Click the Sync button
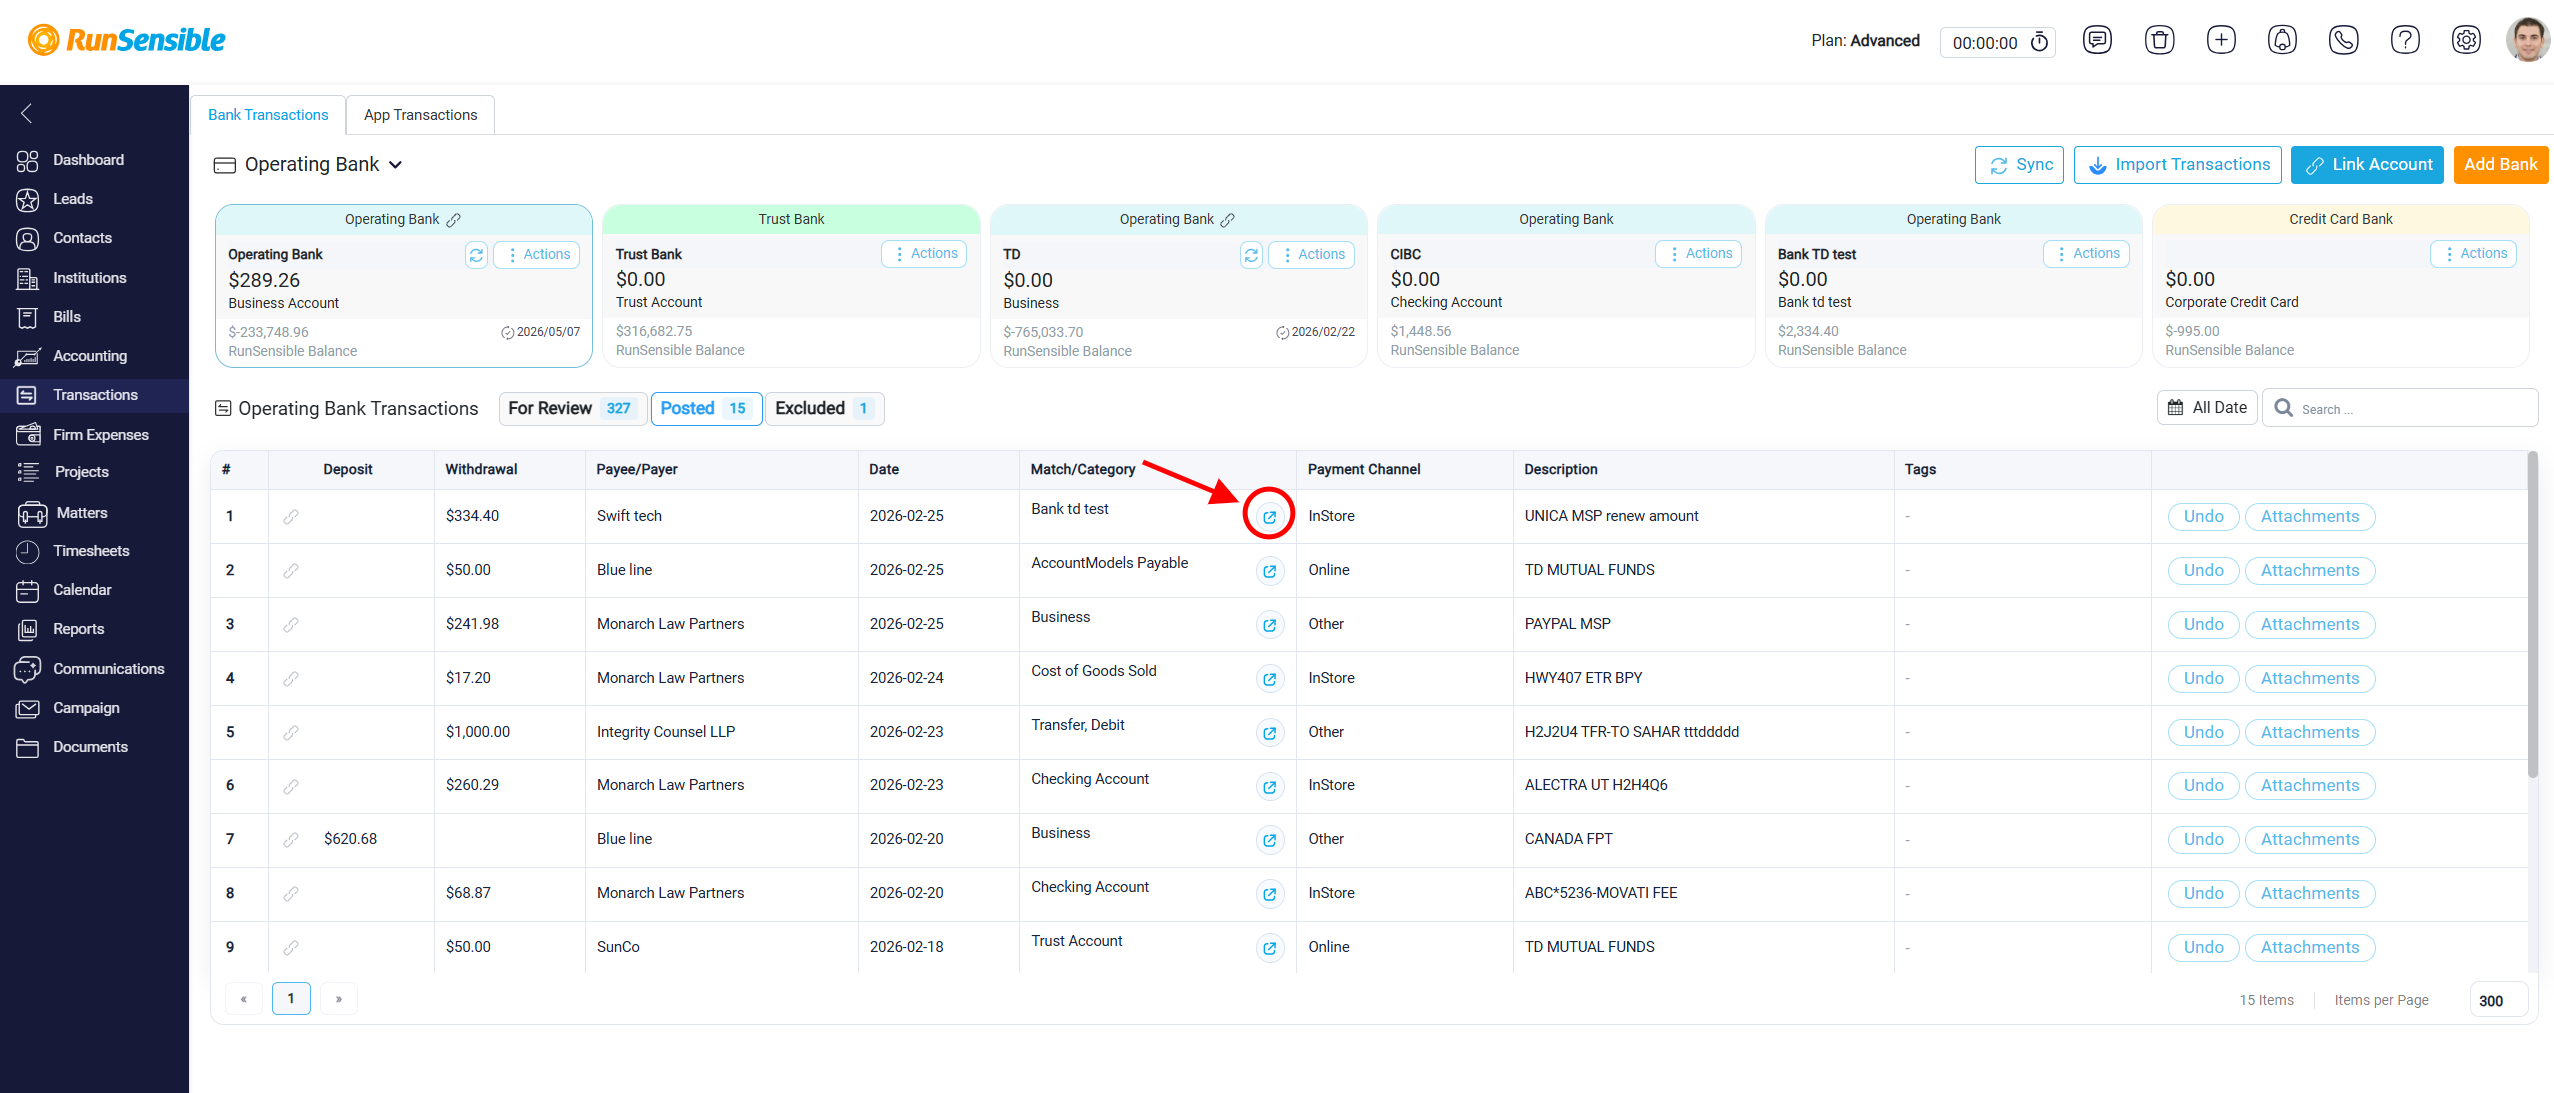 coord(2020,165)
